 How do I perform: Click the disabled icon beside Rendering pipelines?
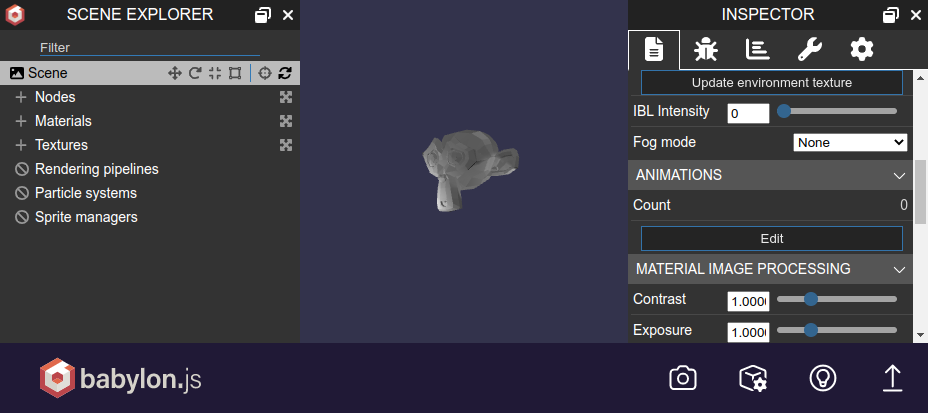tap(22, 170)
